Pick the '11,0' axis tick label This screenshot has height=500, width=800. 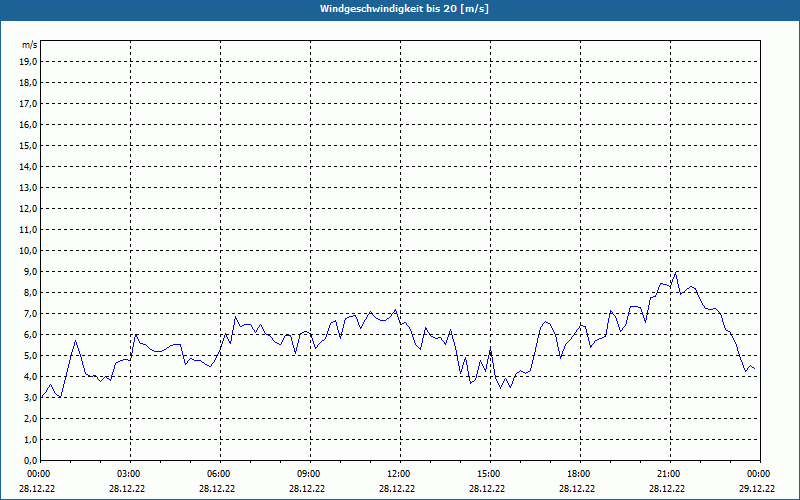[x=29, y=230]
